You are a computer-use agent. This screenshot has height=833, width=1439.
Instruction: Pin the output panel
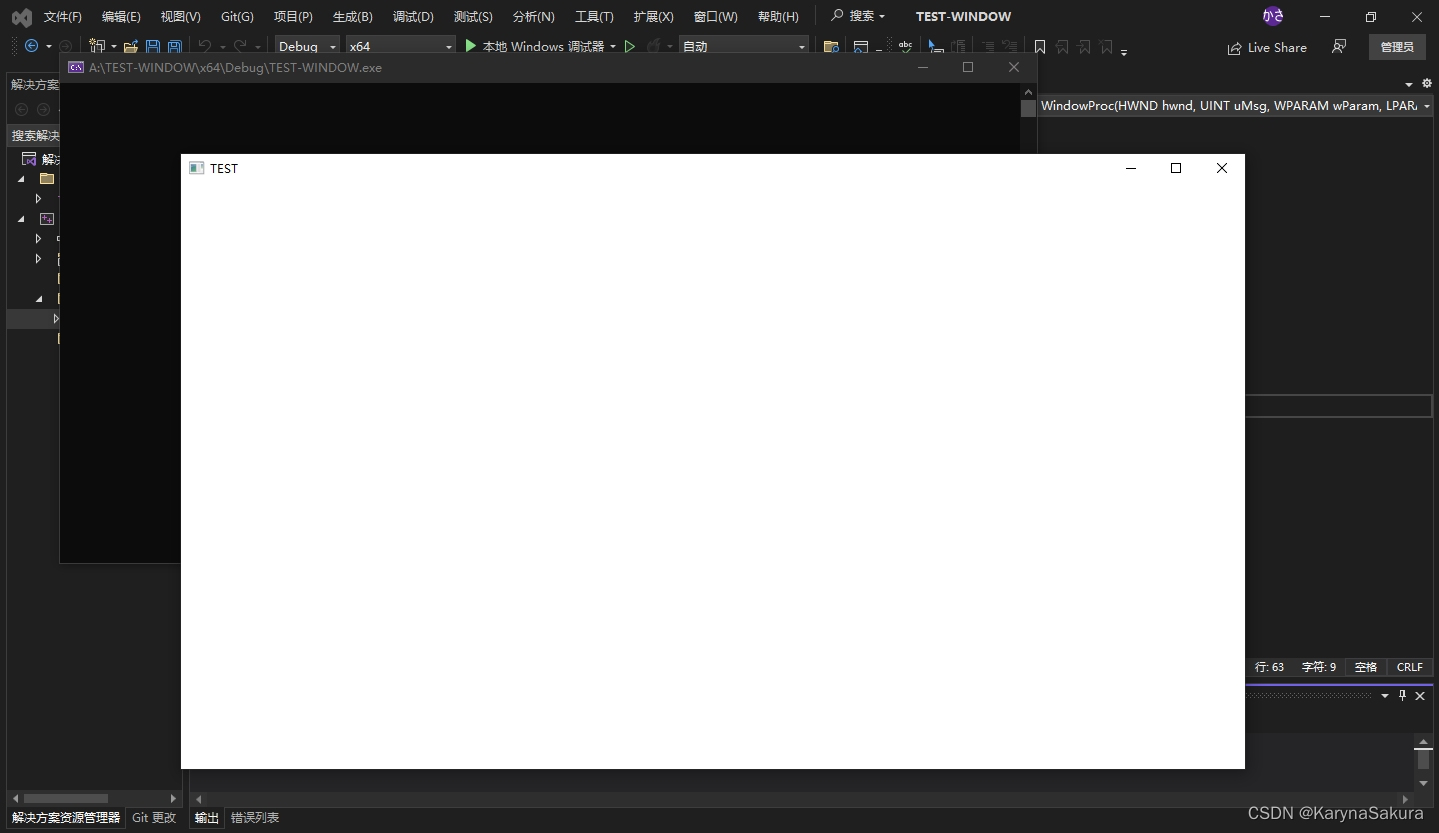click(x=1402, y=695)
